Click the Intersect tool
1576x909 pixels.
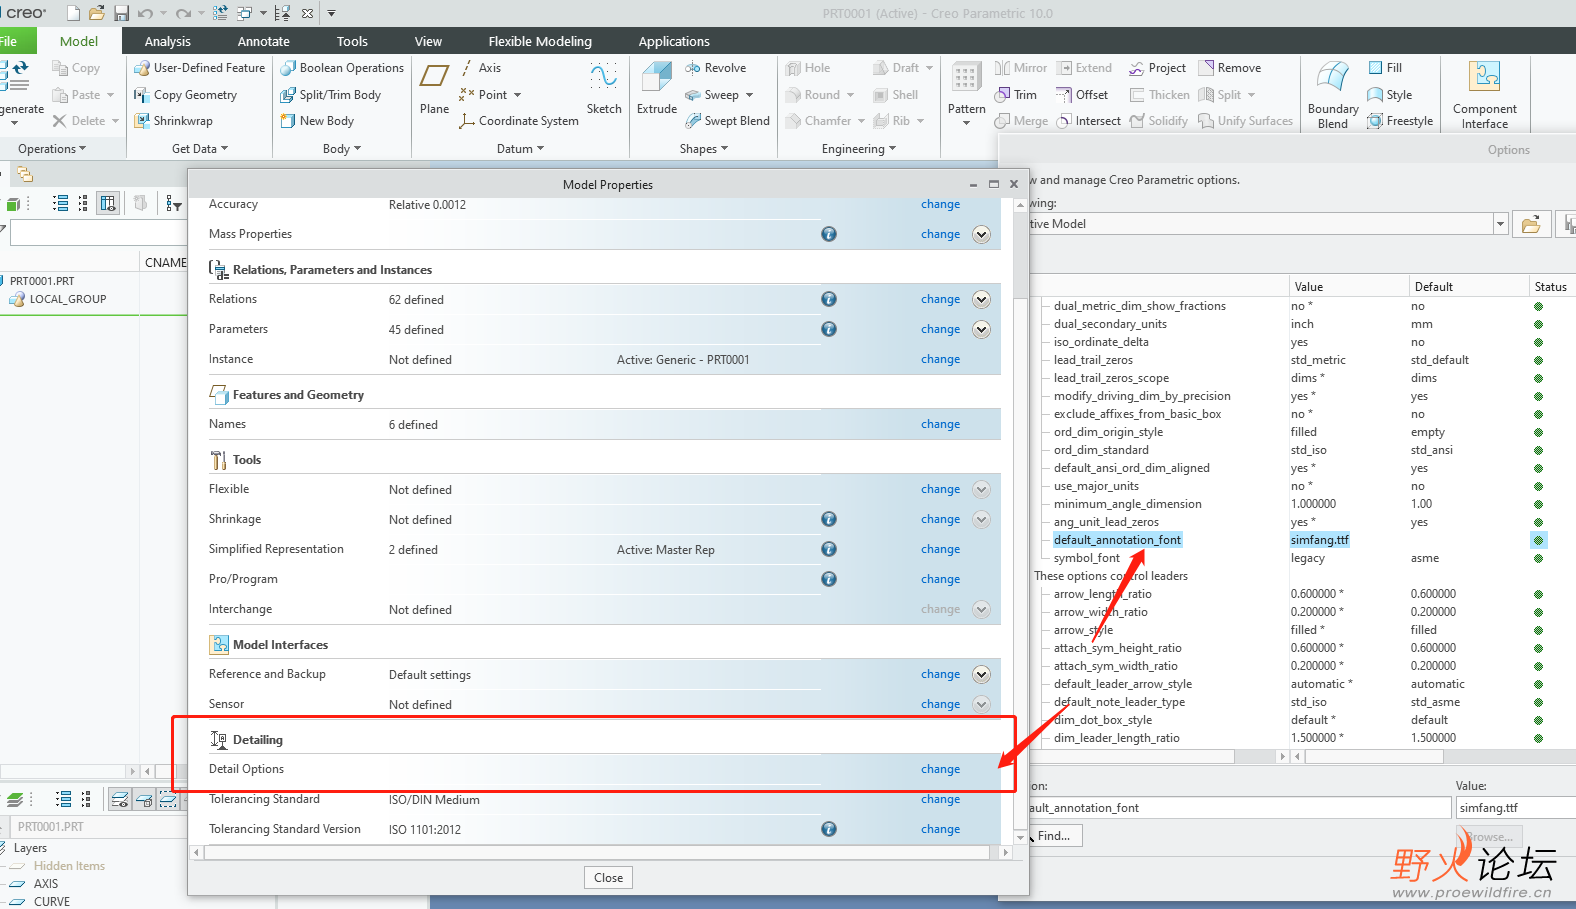coord(1088,121)
